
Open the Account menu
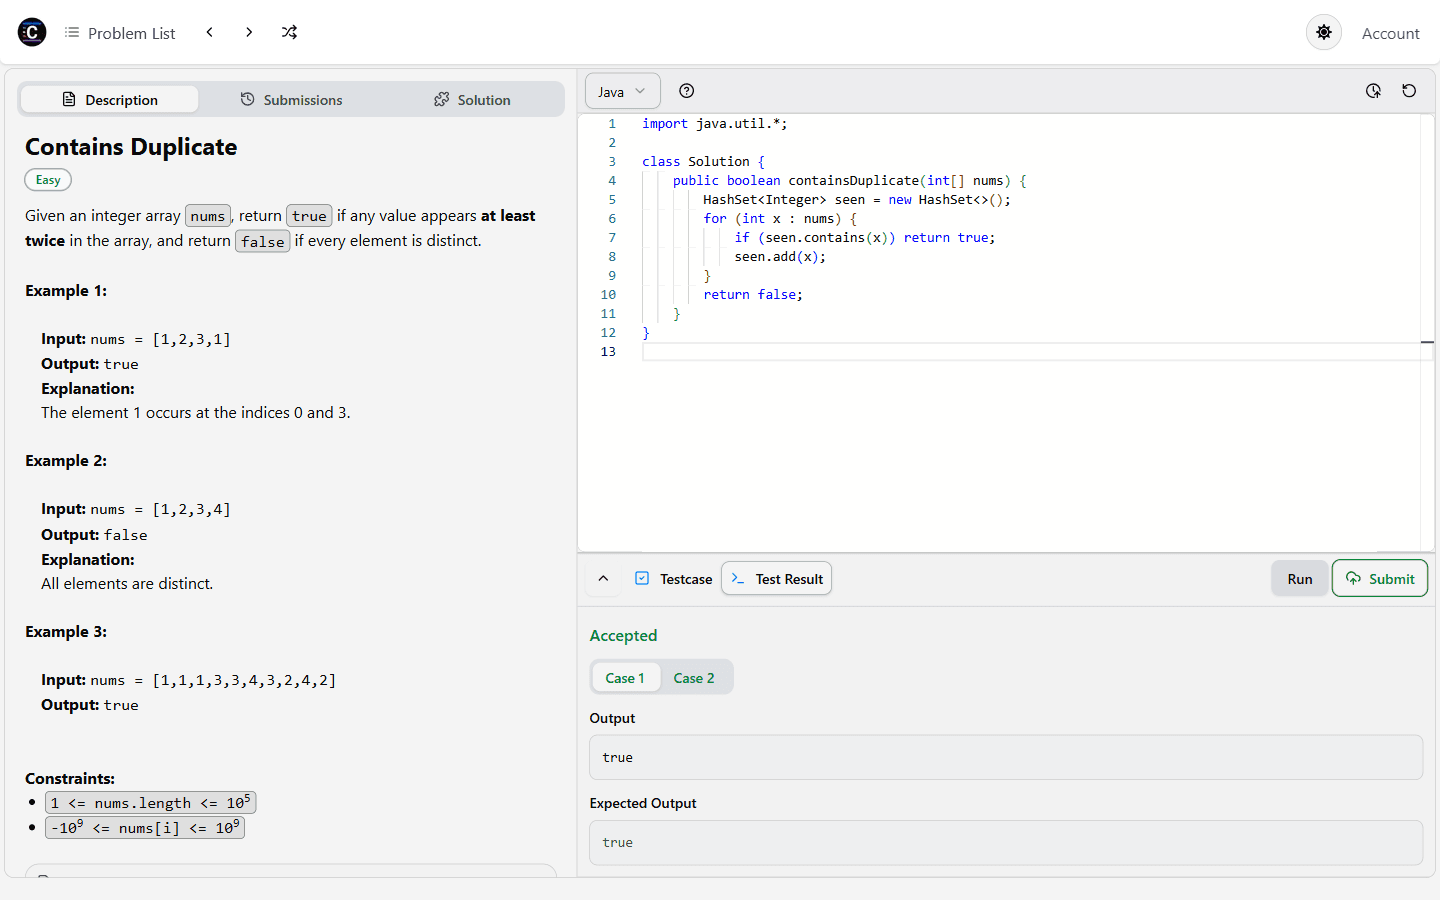(x=1390, y=33)
